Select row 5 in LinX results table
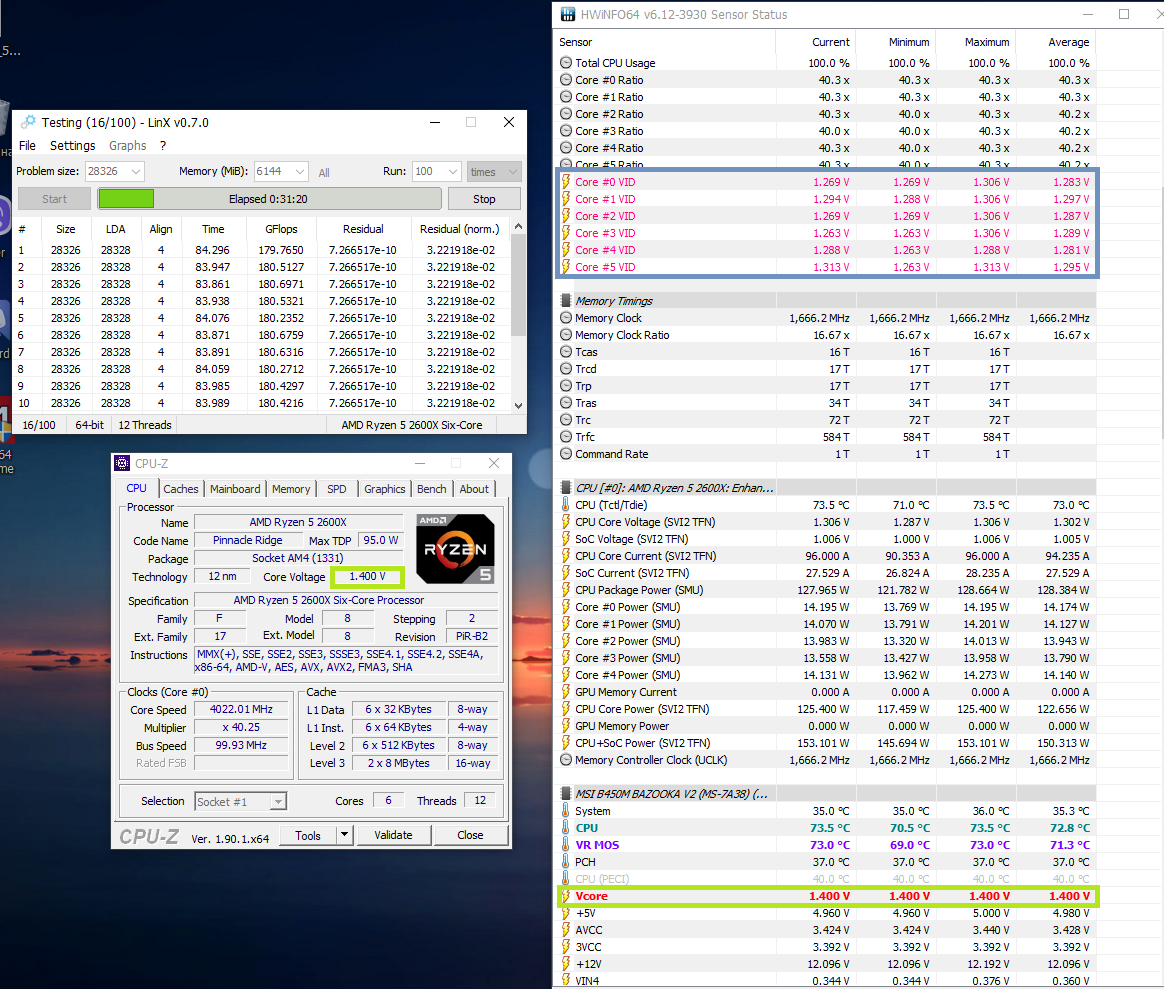 (260, 318)
